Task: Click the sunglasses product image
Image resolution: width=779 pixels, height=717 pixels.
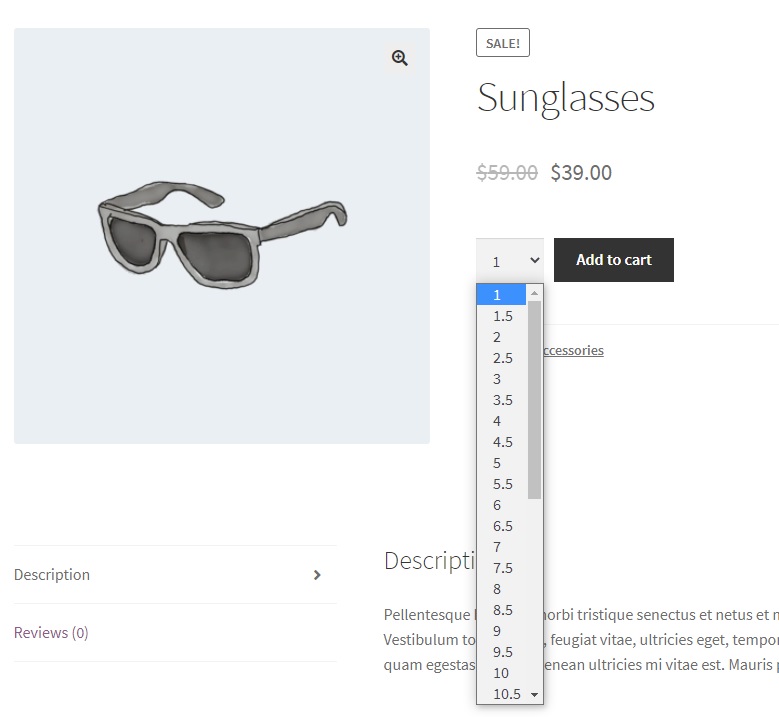Action: pos(222,236)
